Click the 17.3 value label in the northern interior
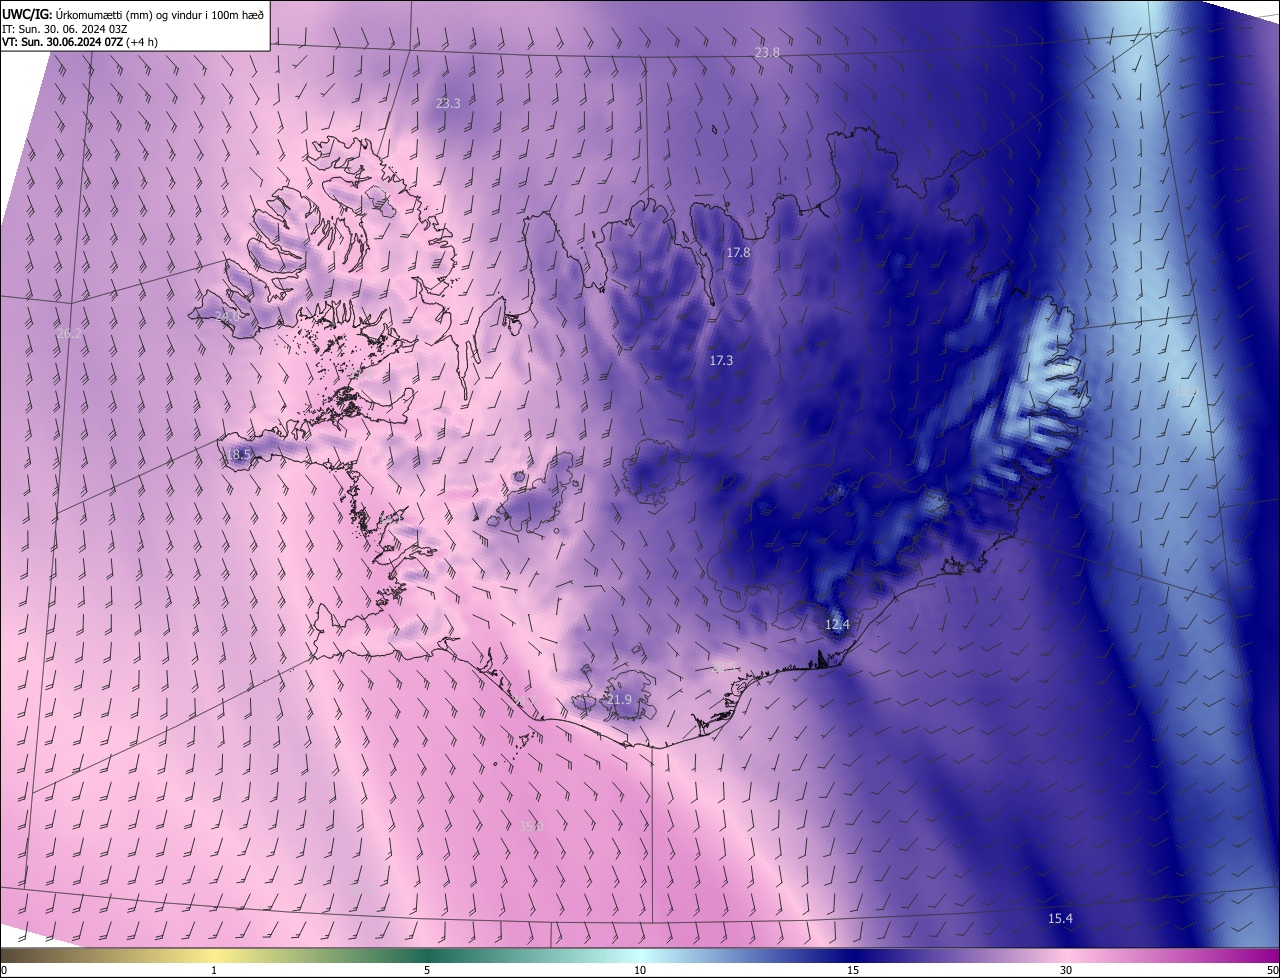Viewport: 1280px width, 978px height. click(721, 360)
